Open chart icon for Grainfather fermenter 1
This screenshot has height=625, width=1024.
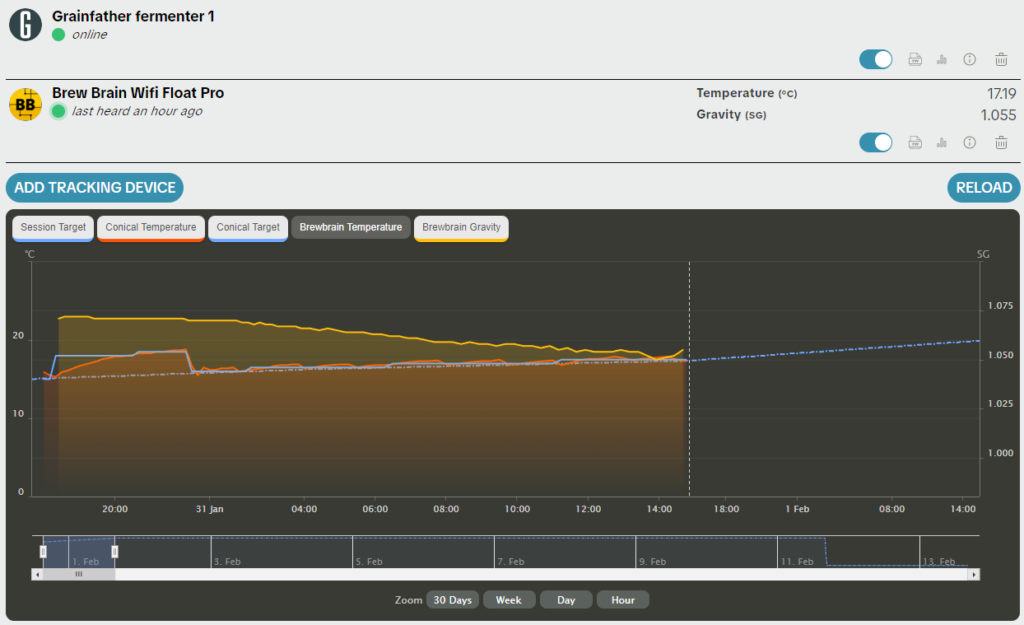[941, 60]
